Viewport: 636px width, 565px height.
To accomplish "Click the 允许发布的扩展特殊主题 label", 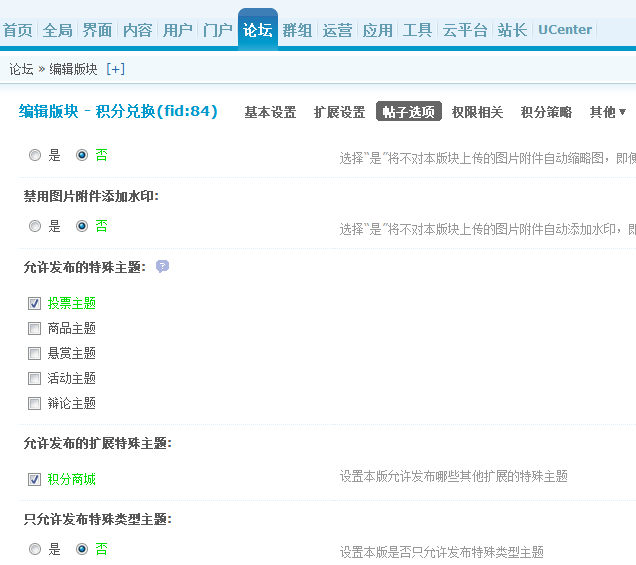I will click(98, 443).
